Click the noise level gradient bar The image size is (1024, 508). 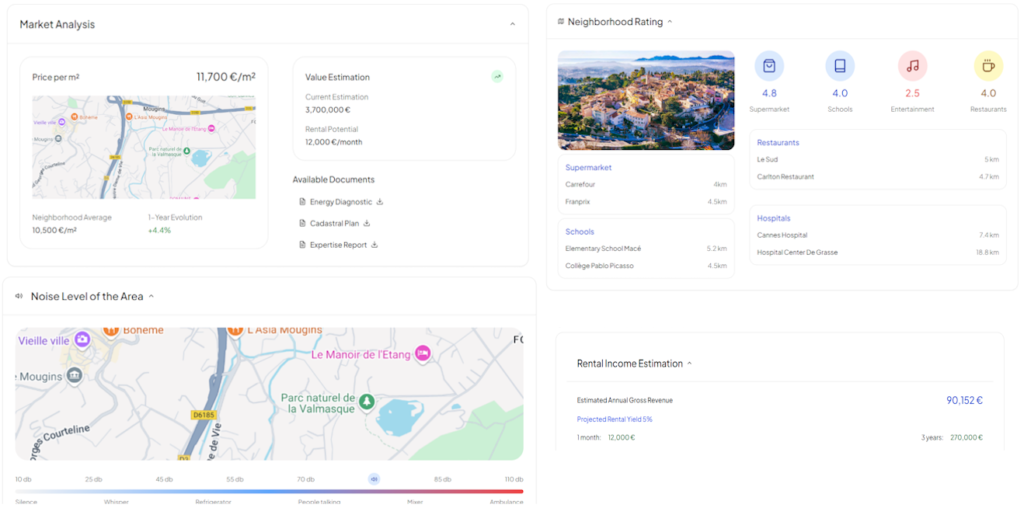(269, 491)
